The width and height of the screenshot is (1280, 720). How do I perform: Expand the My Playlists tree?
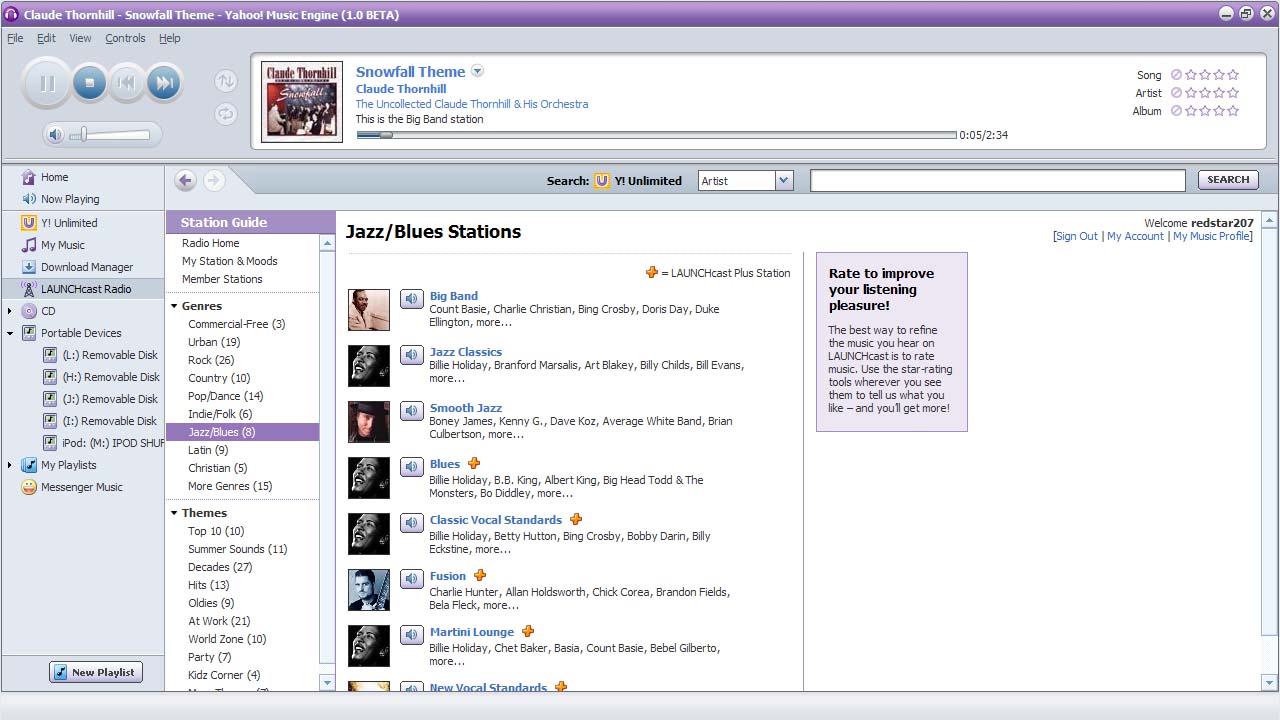(x=10, y=465)
